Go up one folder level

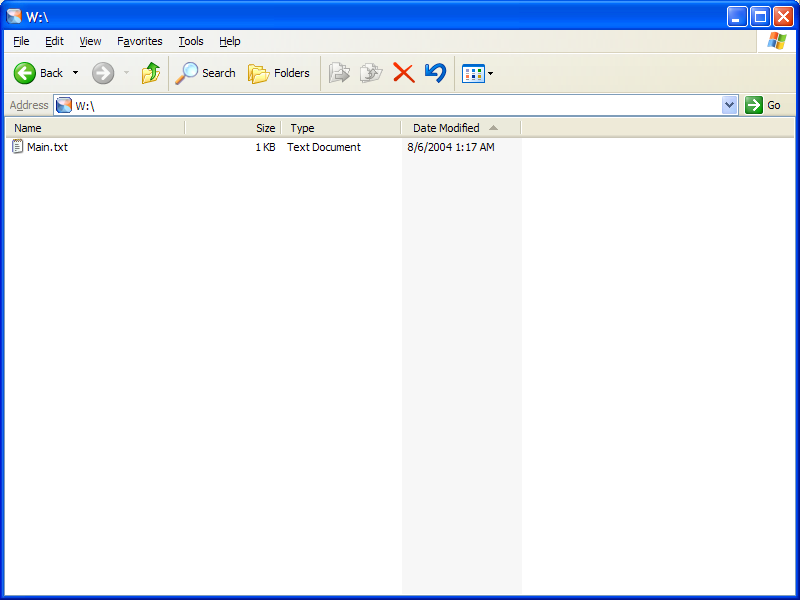(x=151, y=73)
